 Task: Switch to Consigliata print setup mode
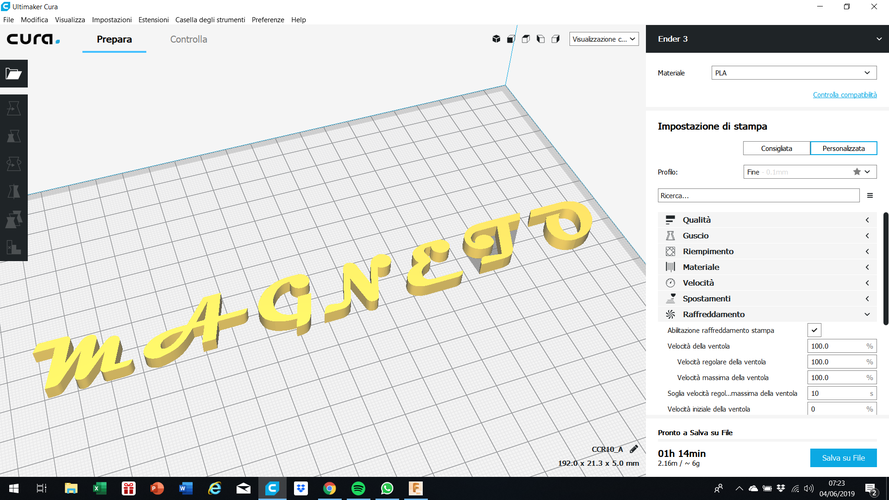[x=776, y=149]
